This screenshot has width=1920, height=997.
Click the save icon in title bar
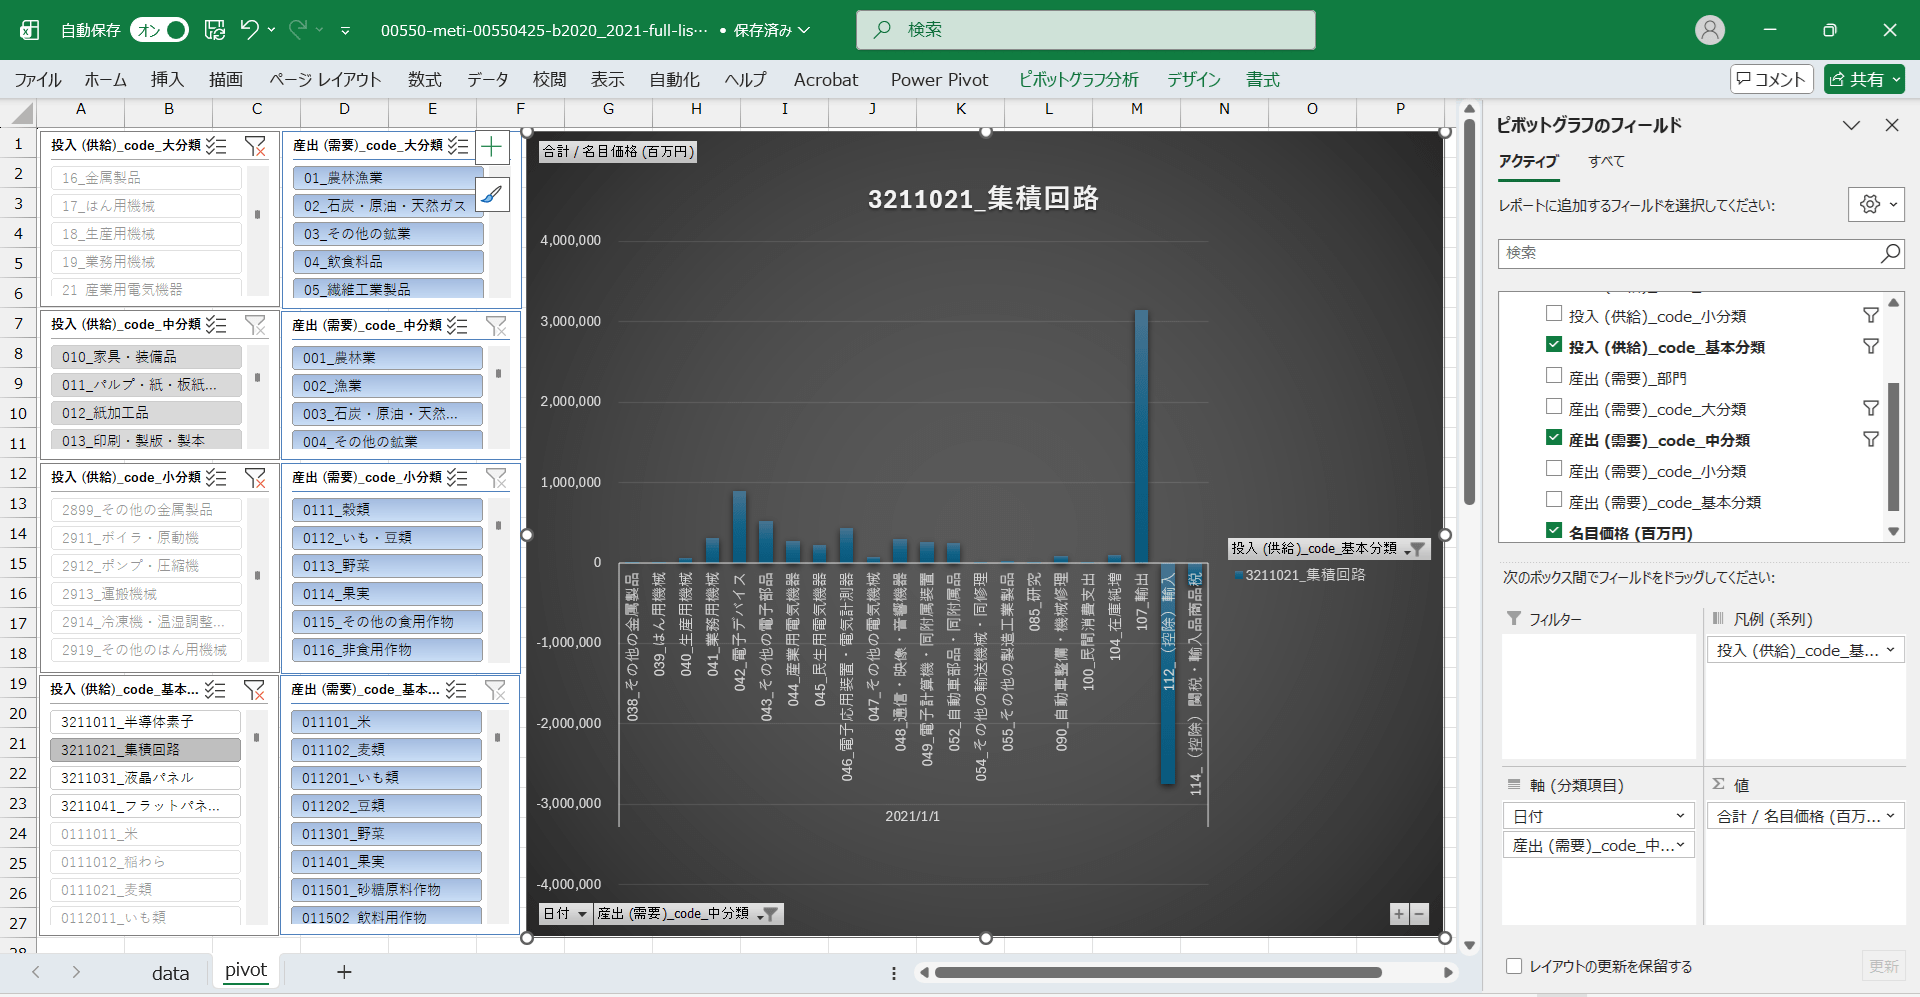pyautogui.click(x=215, y=30)
